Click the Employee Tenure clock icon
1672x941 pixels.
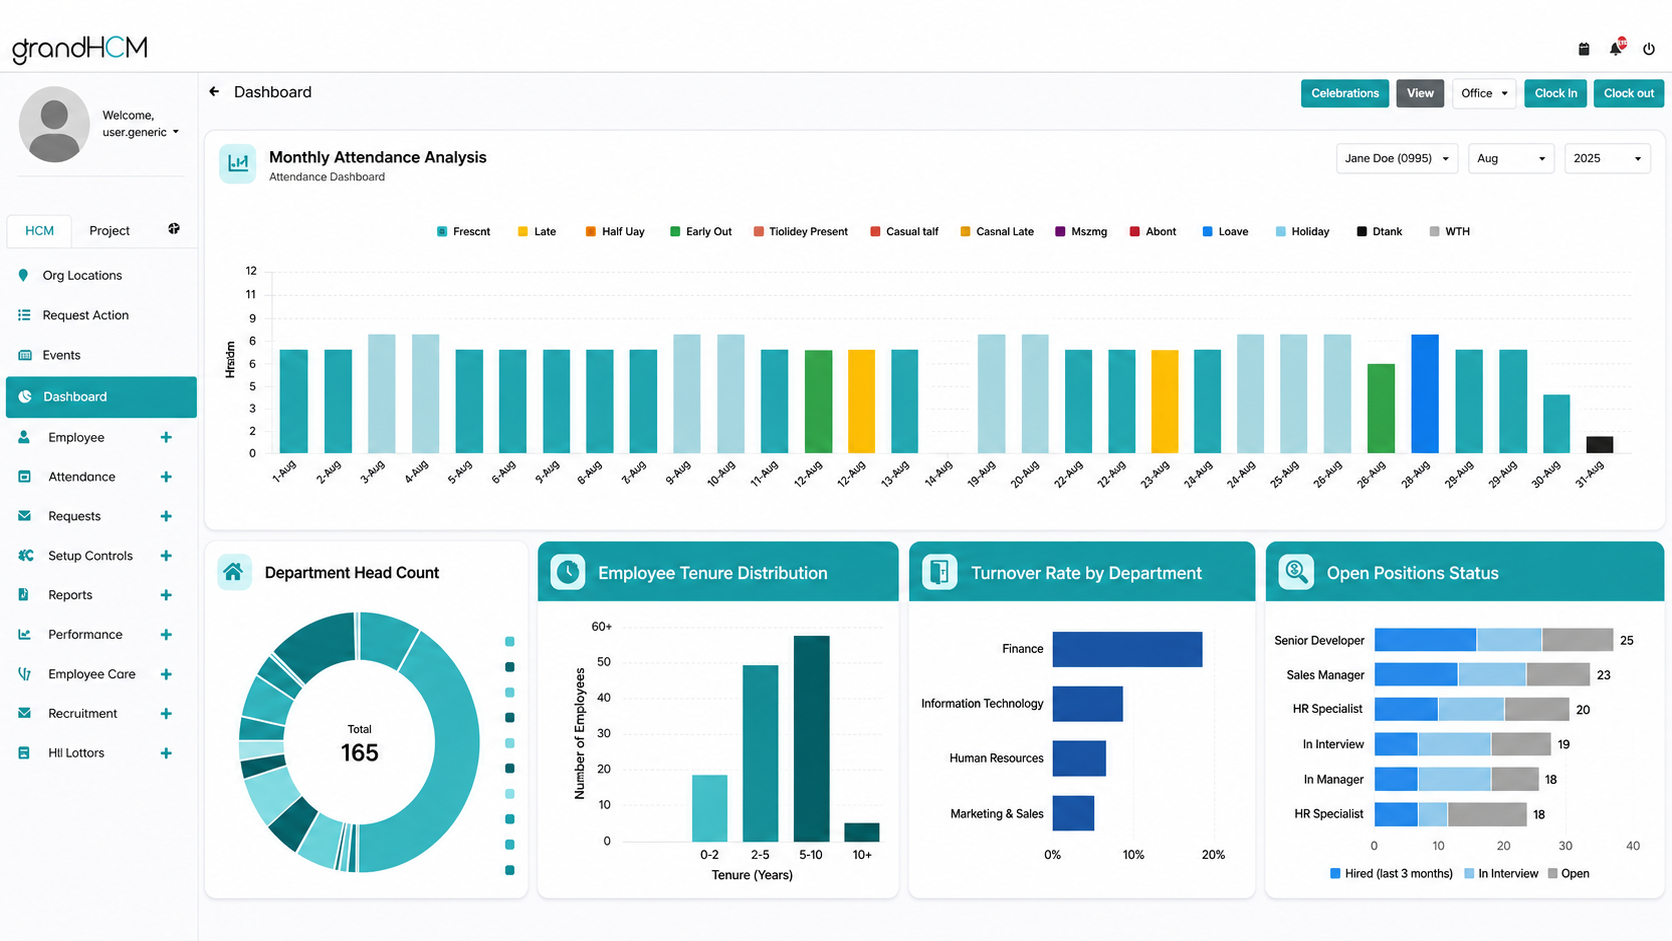[568, 572]
